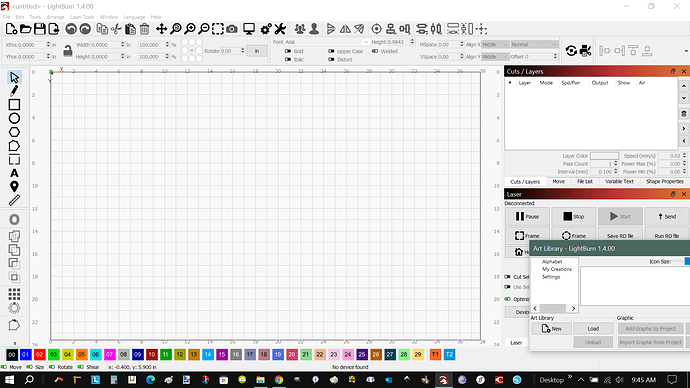Toggle the Welded switch
This screenshot has height=388, width=690.
[x=374, y=51]
